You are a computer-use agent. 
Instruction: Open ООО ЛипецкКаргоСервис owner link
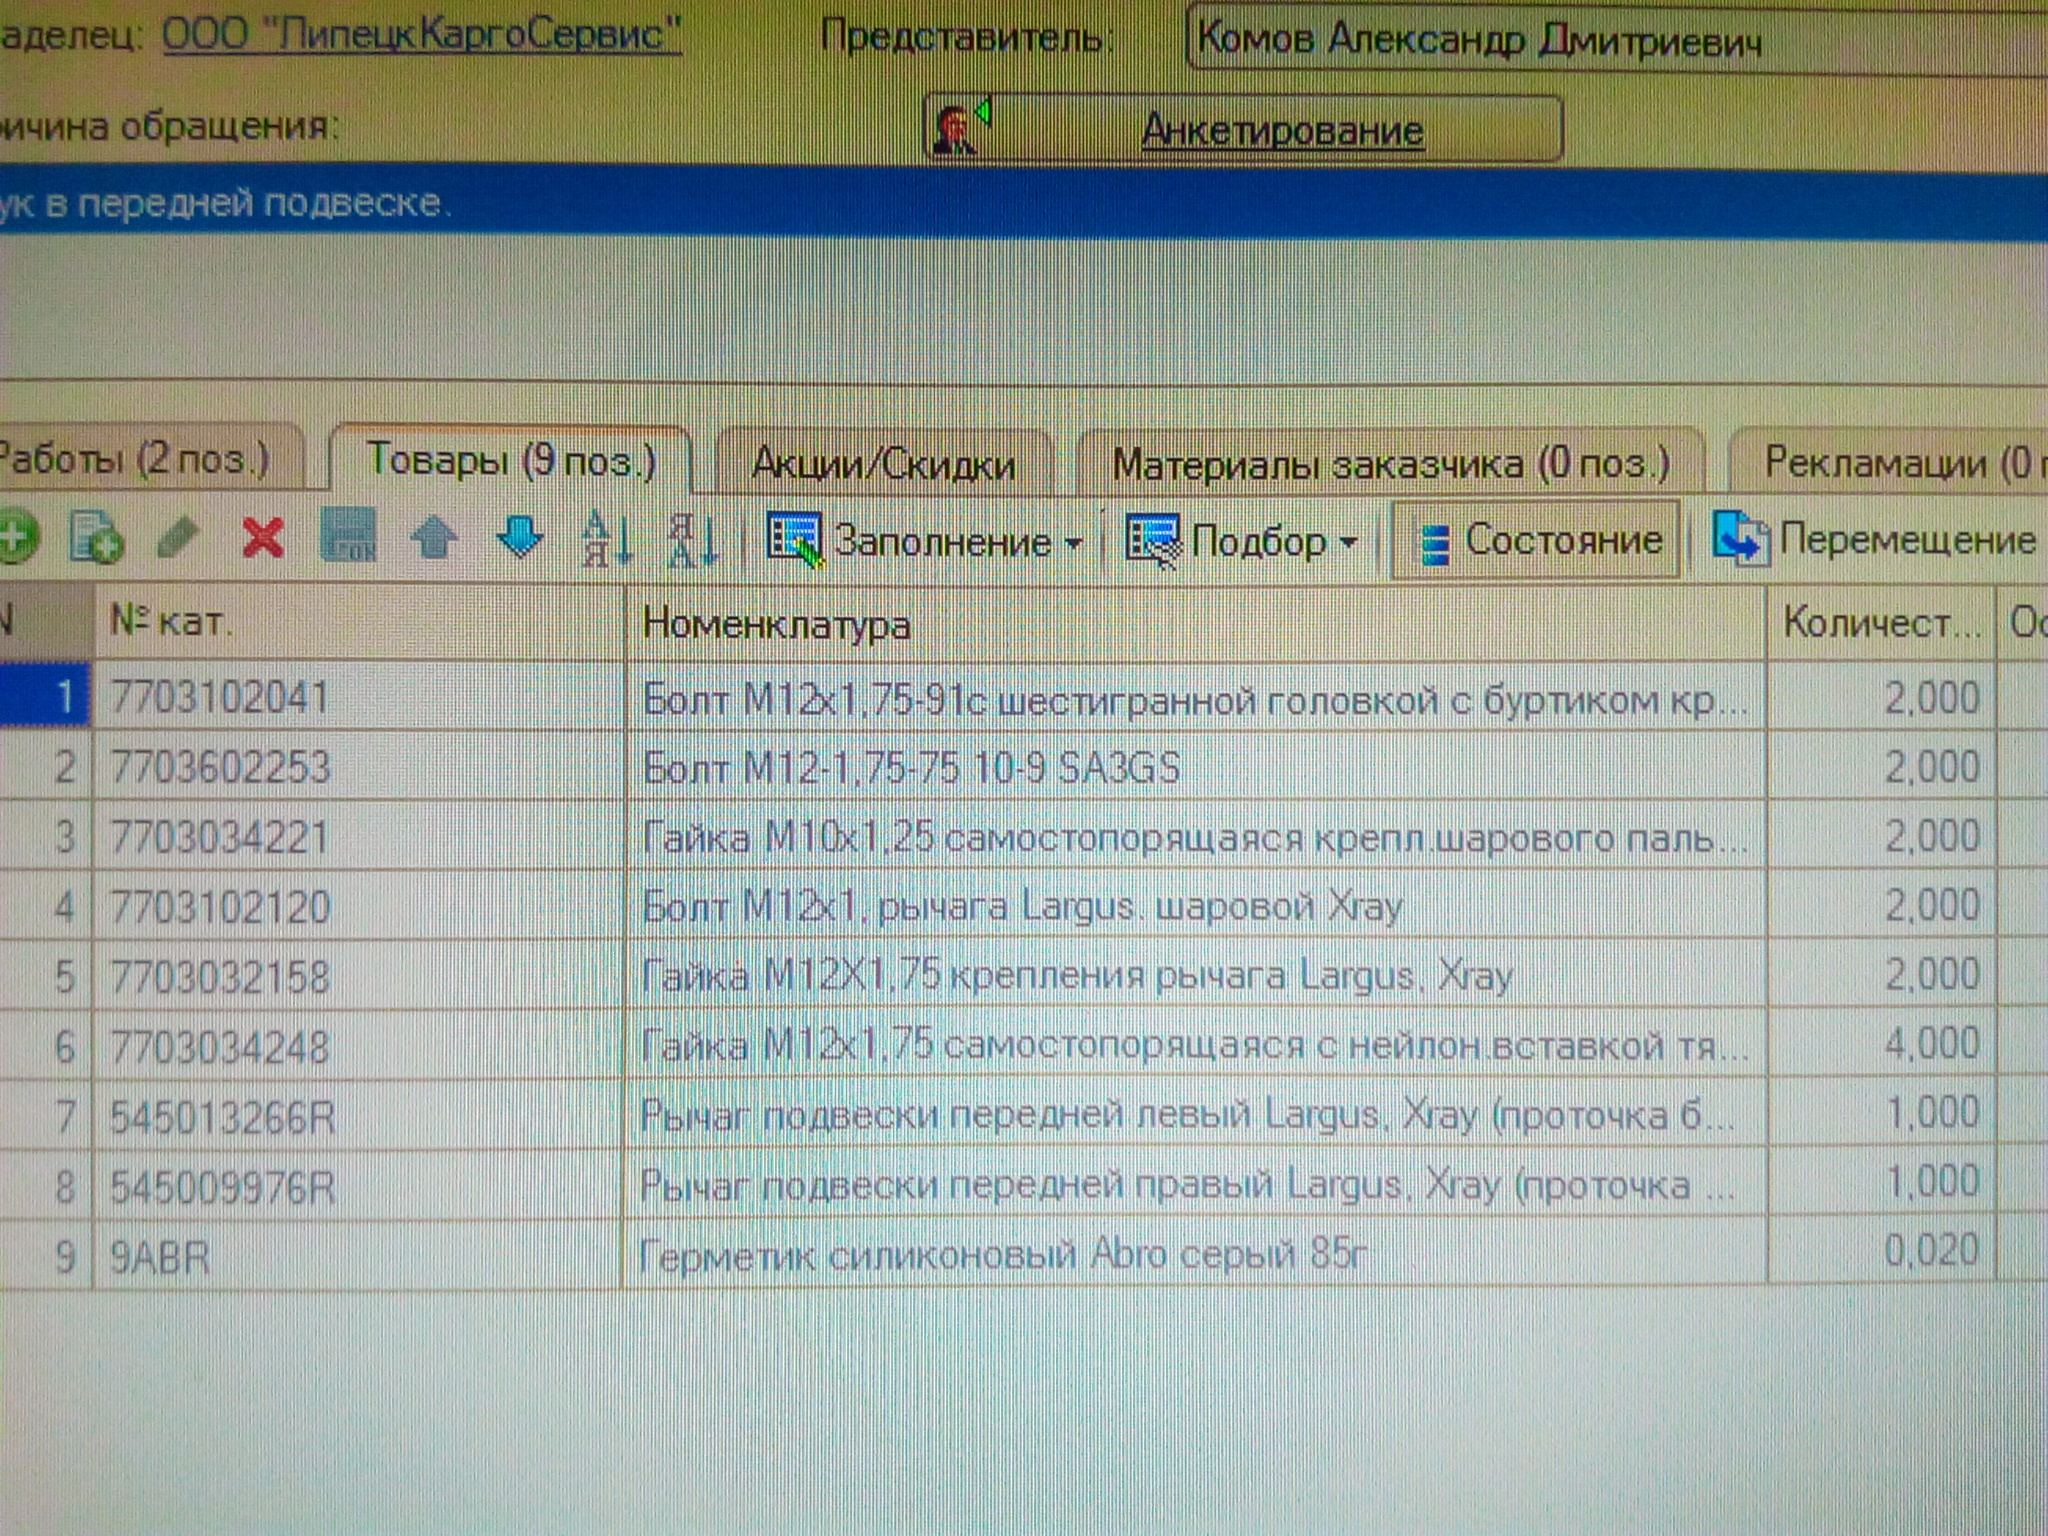(421, 35)
